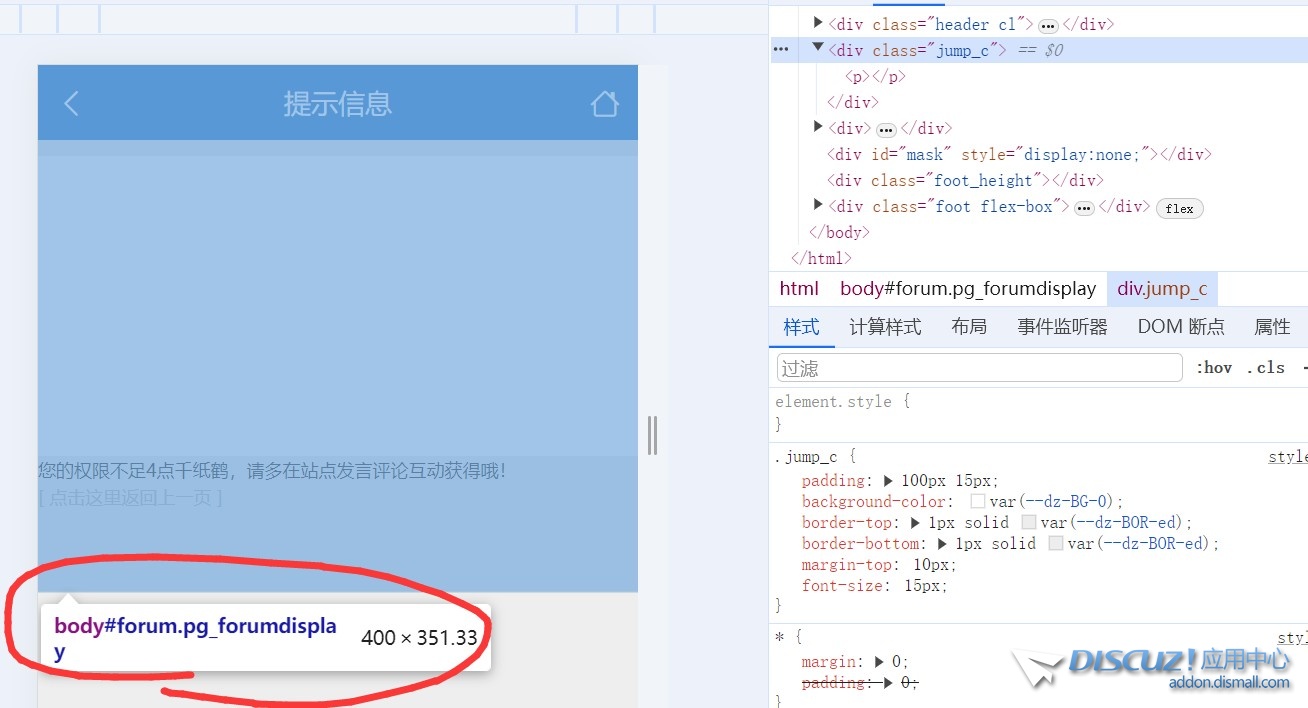Expand the div class foot flex-box node

click(x=818, y=204)
